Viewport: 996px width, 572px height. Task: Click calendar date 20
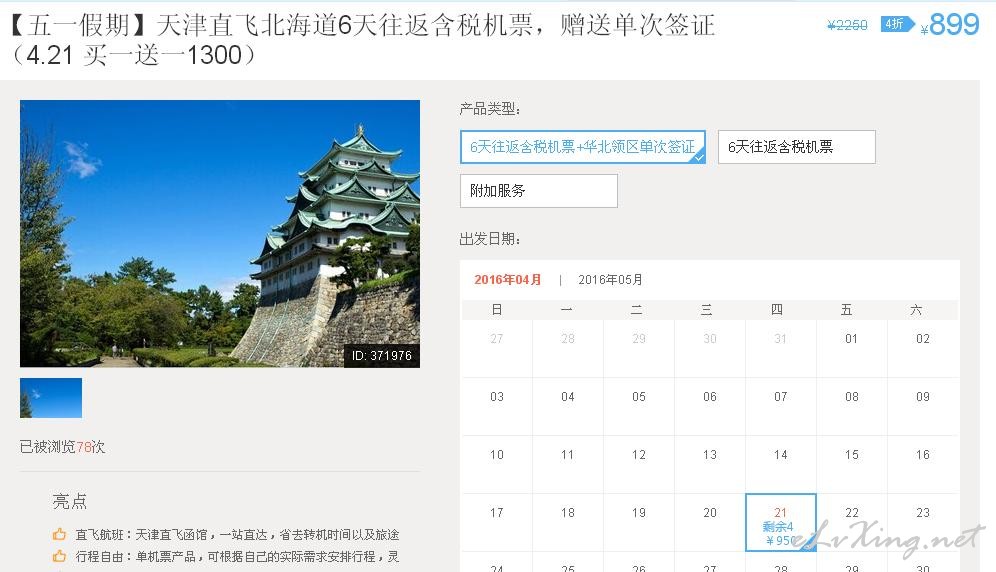tap(710, 512)
